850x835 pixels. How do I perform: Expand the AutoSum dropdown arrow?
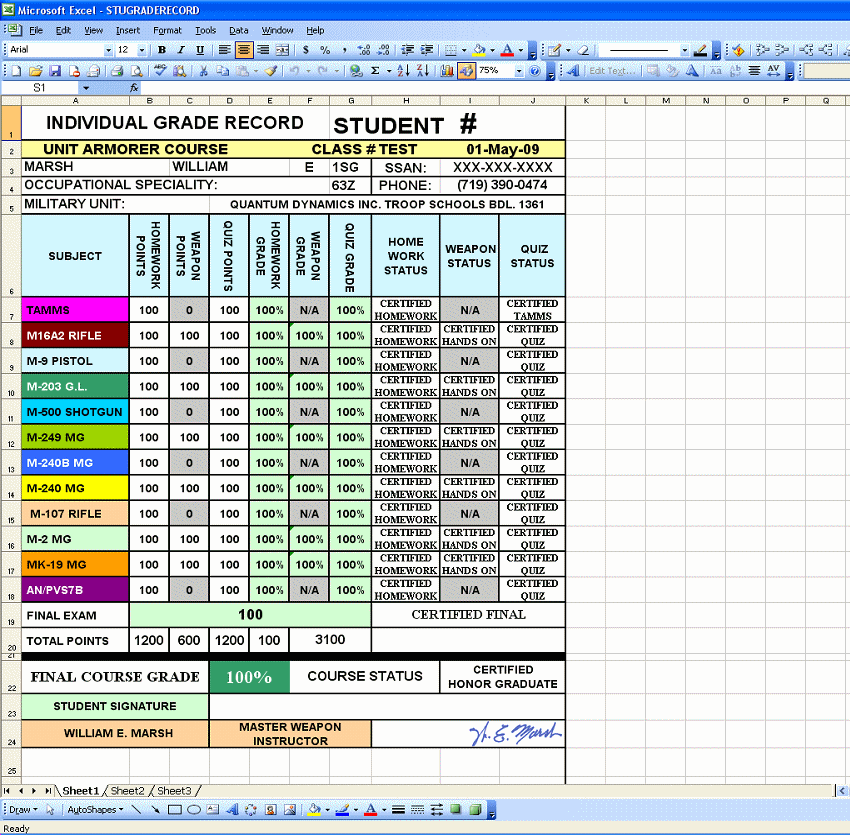(x=389, y=70)
